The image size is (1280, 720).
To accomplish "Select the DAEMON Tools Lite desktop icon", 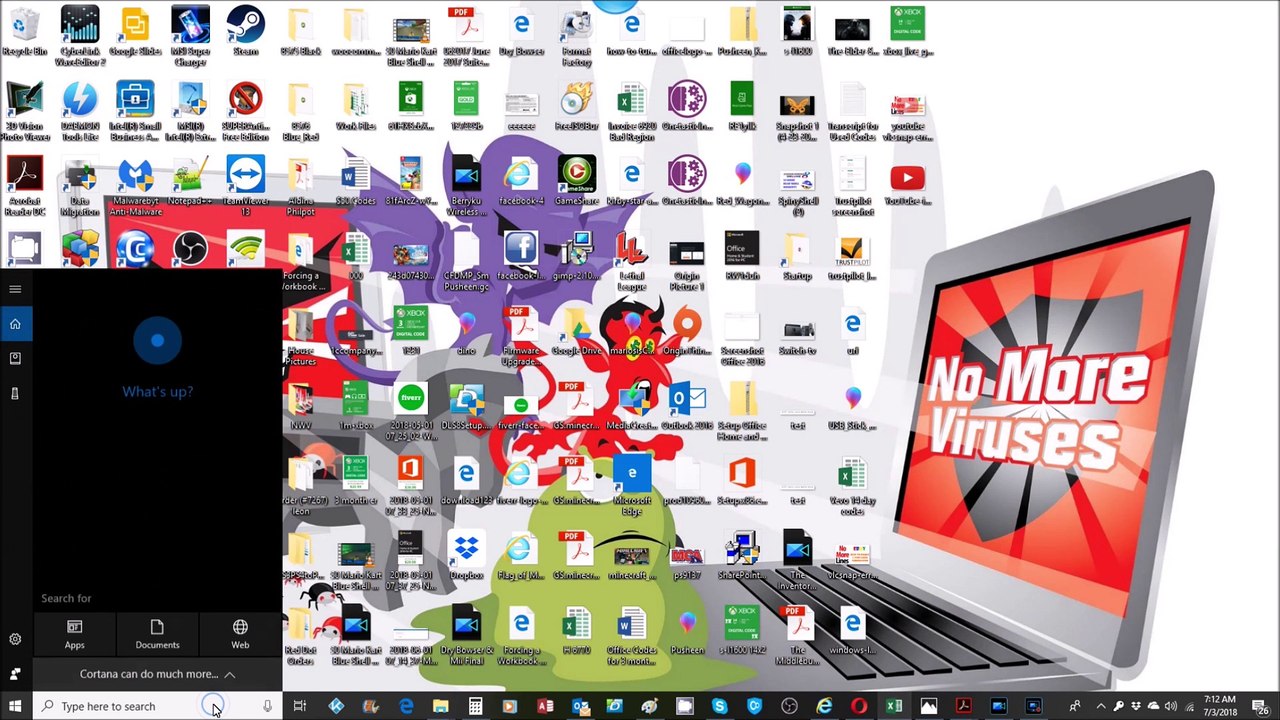I will click(80, 112).
